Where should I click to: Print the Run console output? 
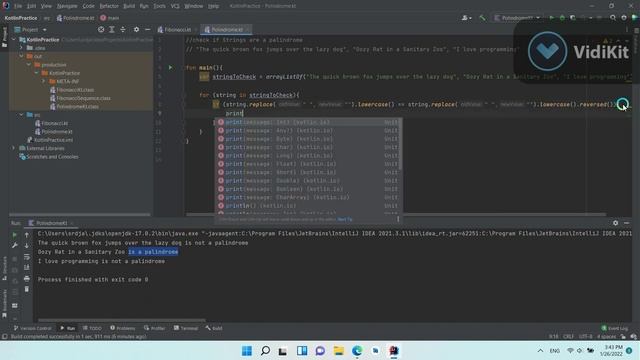pyautogui.click(x=27, y=278)
